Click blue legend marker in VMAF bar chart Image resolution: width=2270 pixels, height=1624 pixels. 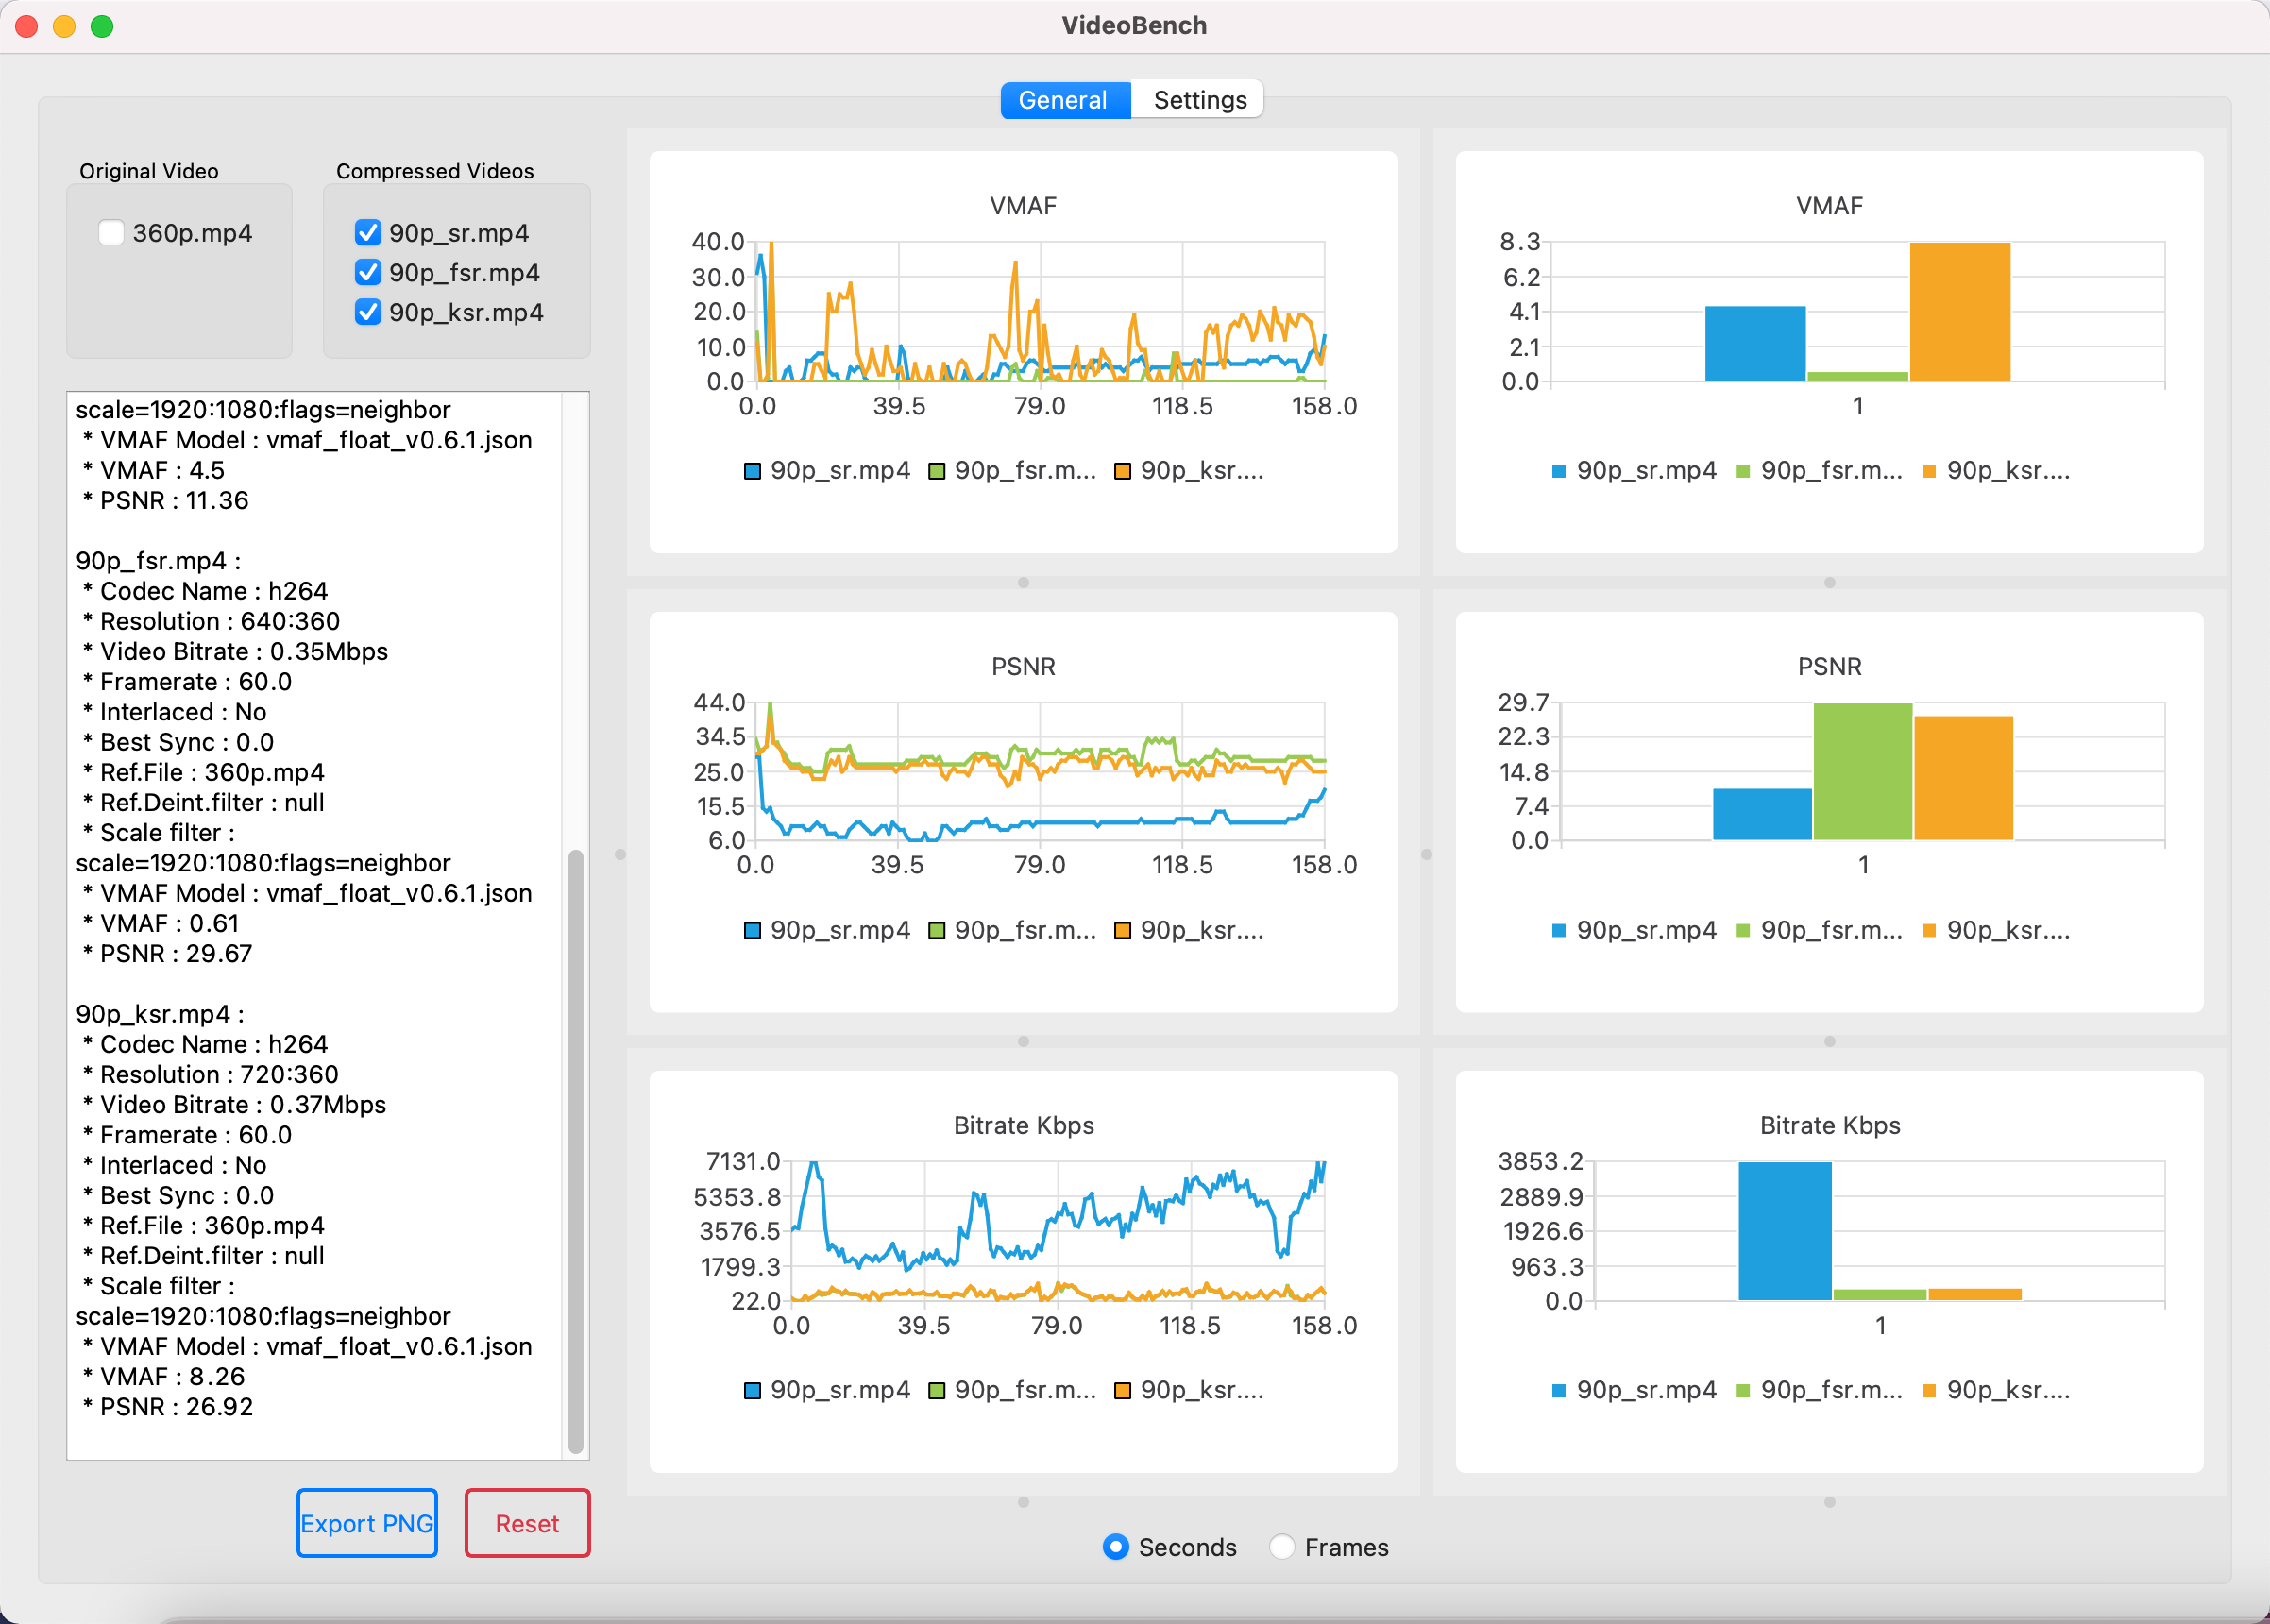1558,471
